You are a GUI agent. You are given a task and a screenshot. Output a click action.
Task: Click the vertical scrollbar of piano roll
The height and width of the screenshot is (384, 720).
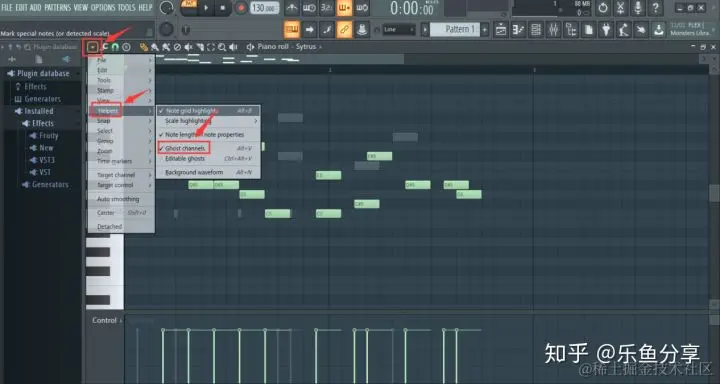[x=714, y=193]
